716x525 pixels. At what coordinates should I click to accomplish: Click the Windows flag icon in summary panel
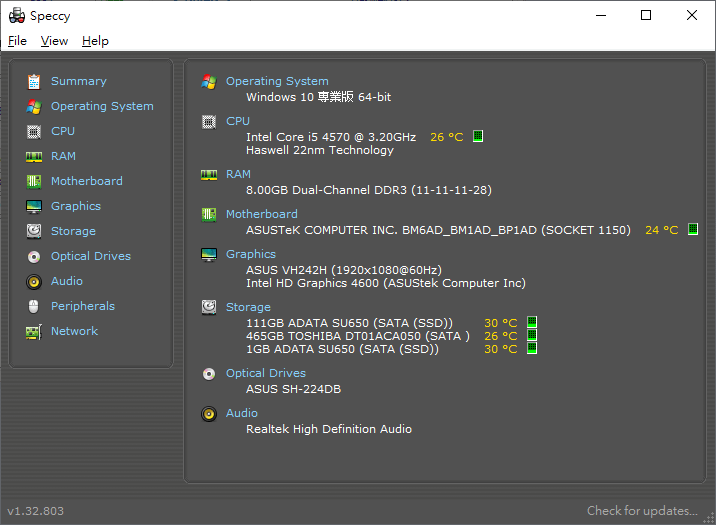point(209,82)
